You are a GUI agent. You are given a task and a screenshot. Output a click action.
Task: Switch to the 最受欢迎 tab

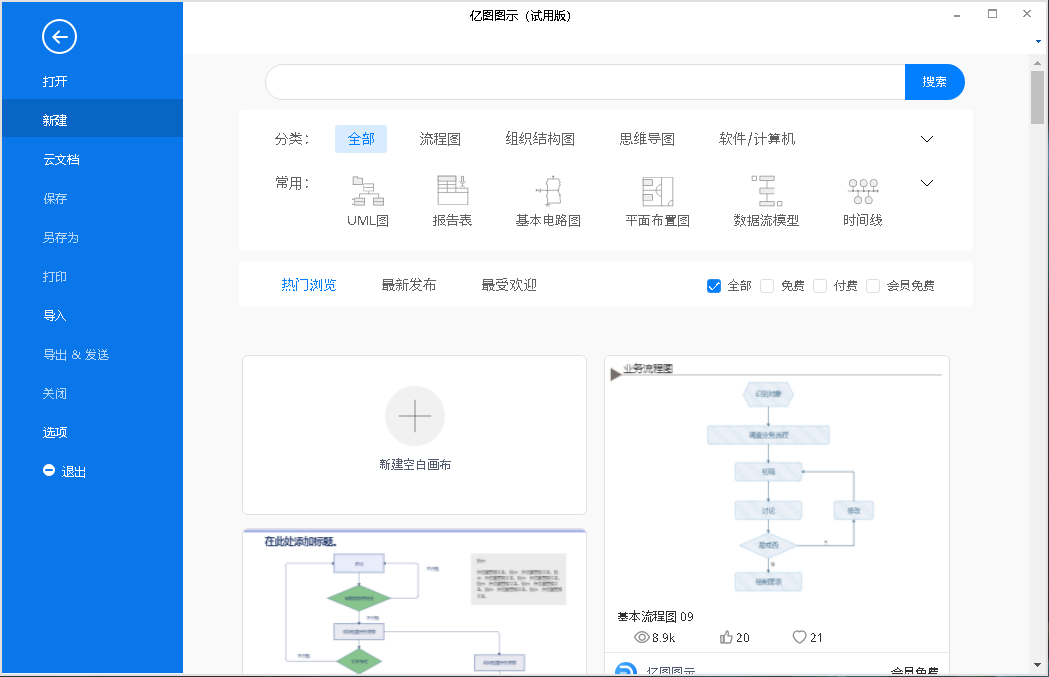point(509,285)
